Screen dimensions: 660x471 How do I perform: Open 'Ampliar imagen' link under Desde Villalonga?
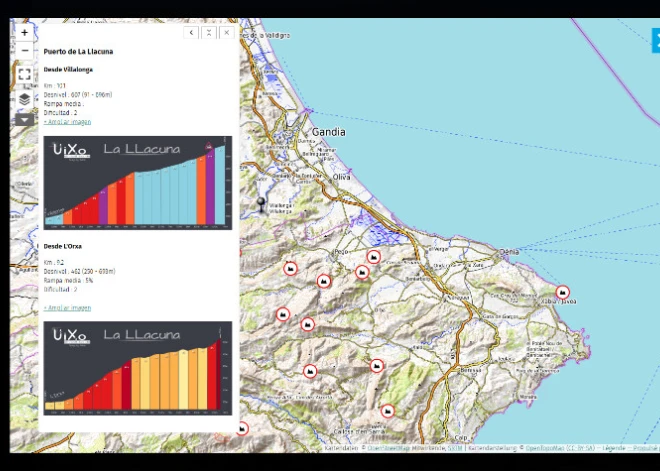[x=67, y=122]
